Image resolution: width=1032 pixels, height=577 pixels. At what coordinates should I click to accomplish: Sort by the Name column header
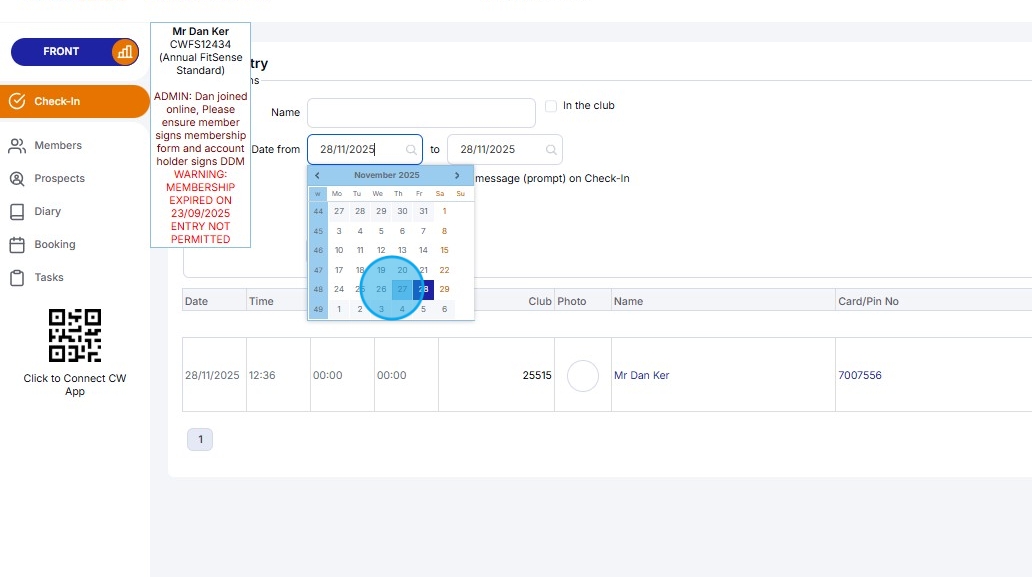coord(723,301)
